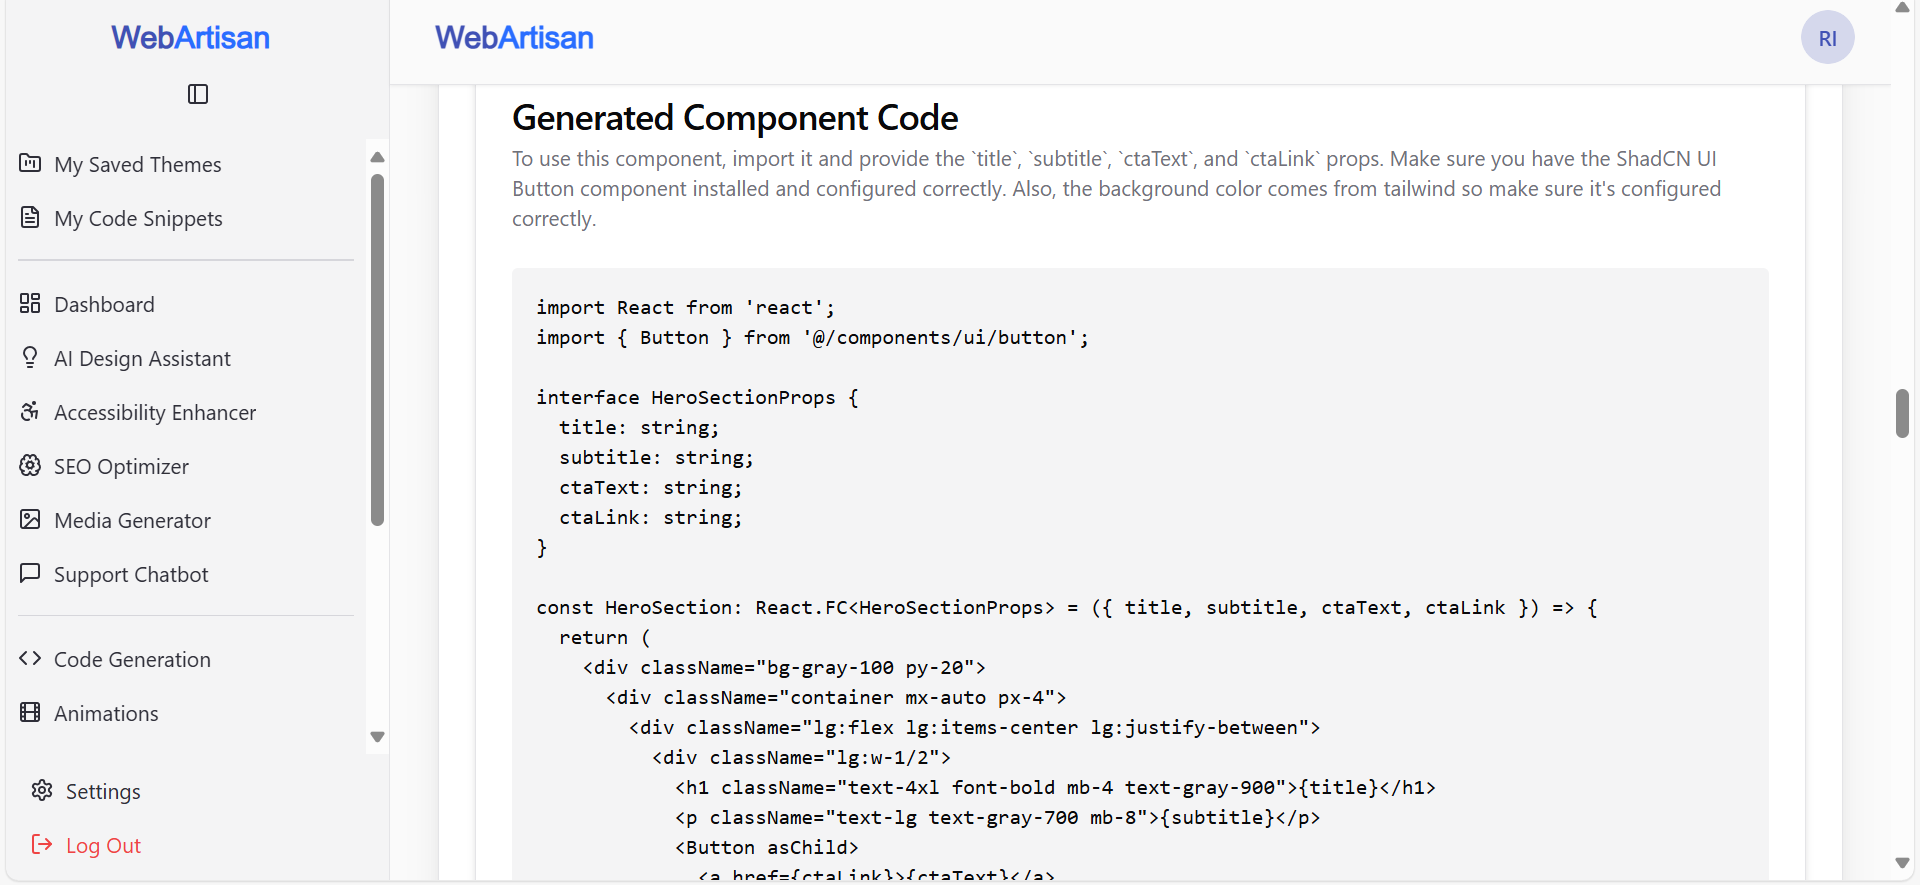The height and width of the screenshot is (885, 1920).
Task: Click the main page scrollbar thumb
Action: pos(1902,413)
